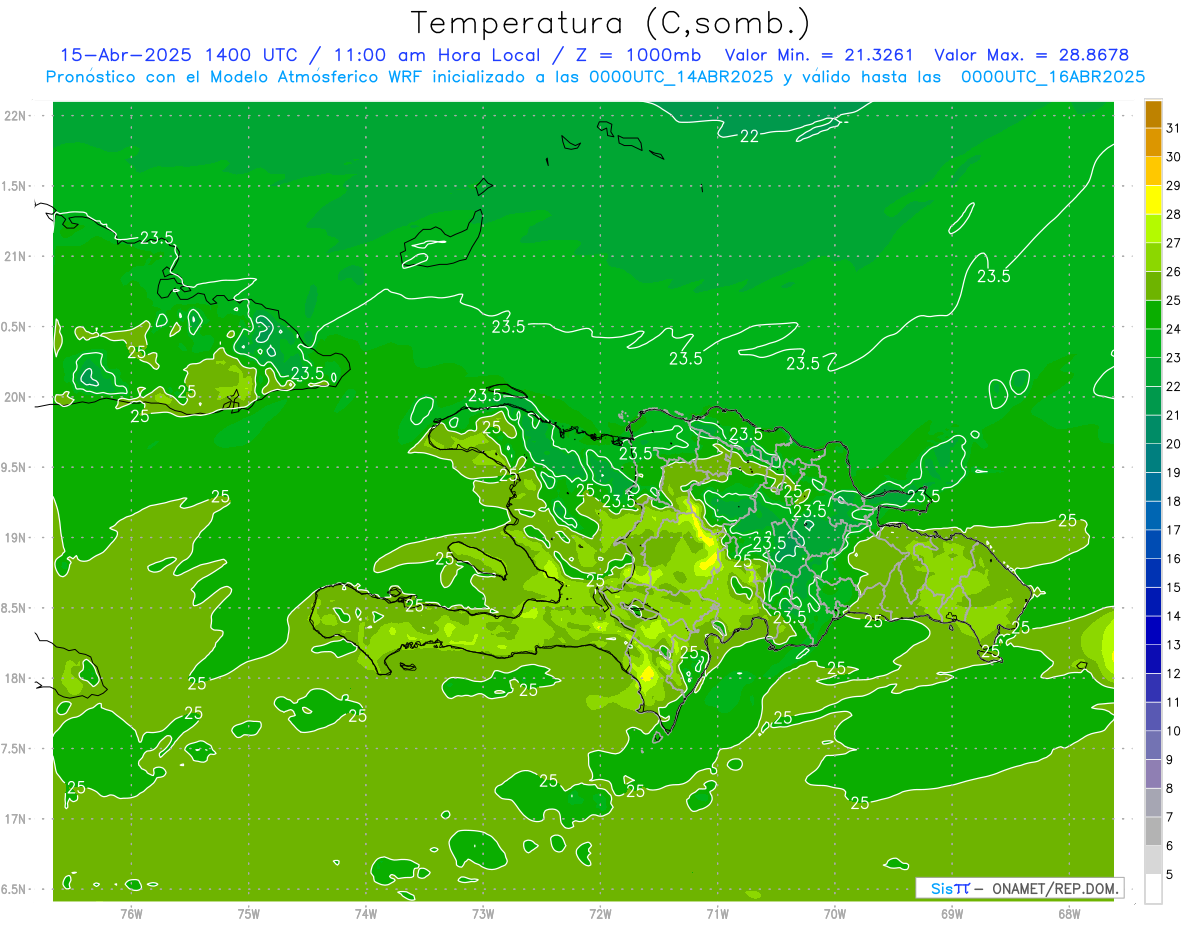Click the "68W" longitude axis label
The height and width of the screenshot is (927, 1200).
(x=1069, y=912)
